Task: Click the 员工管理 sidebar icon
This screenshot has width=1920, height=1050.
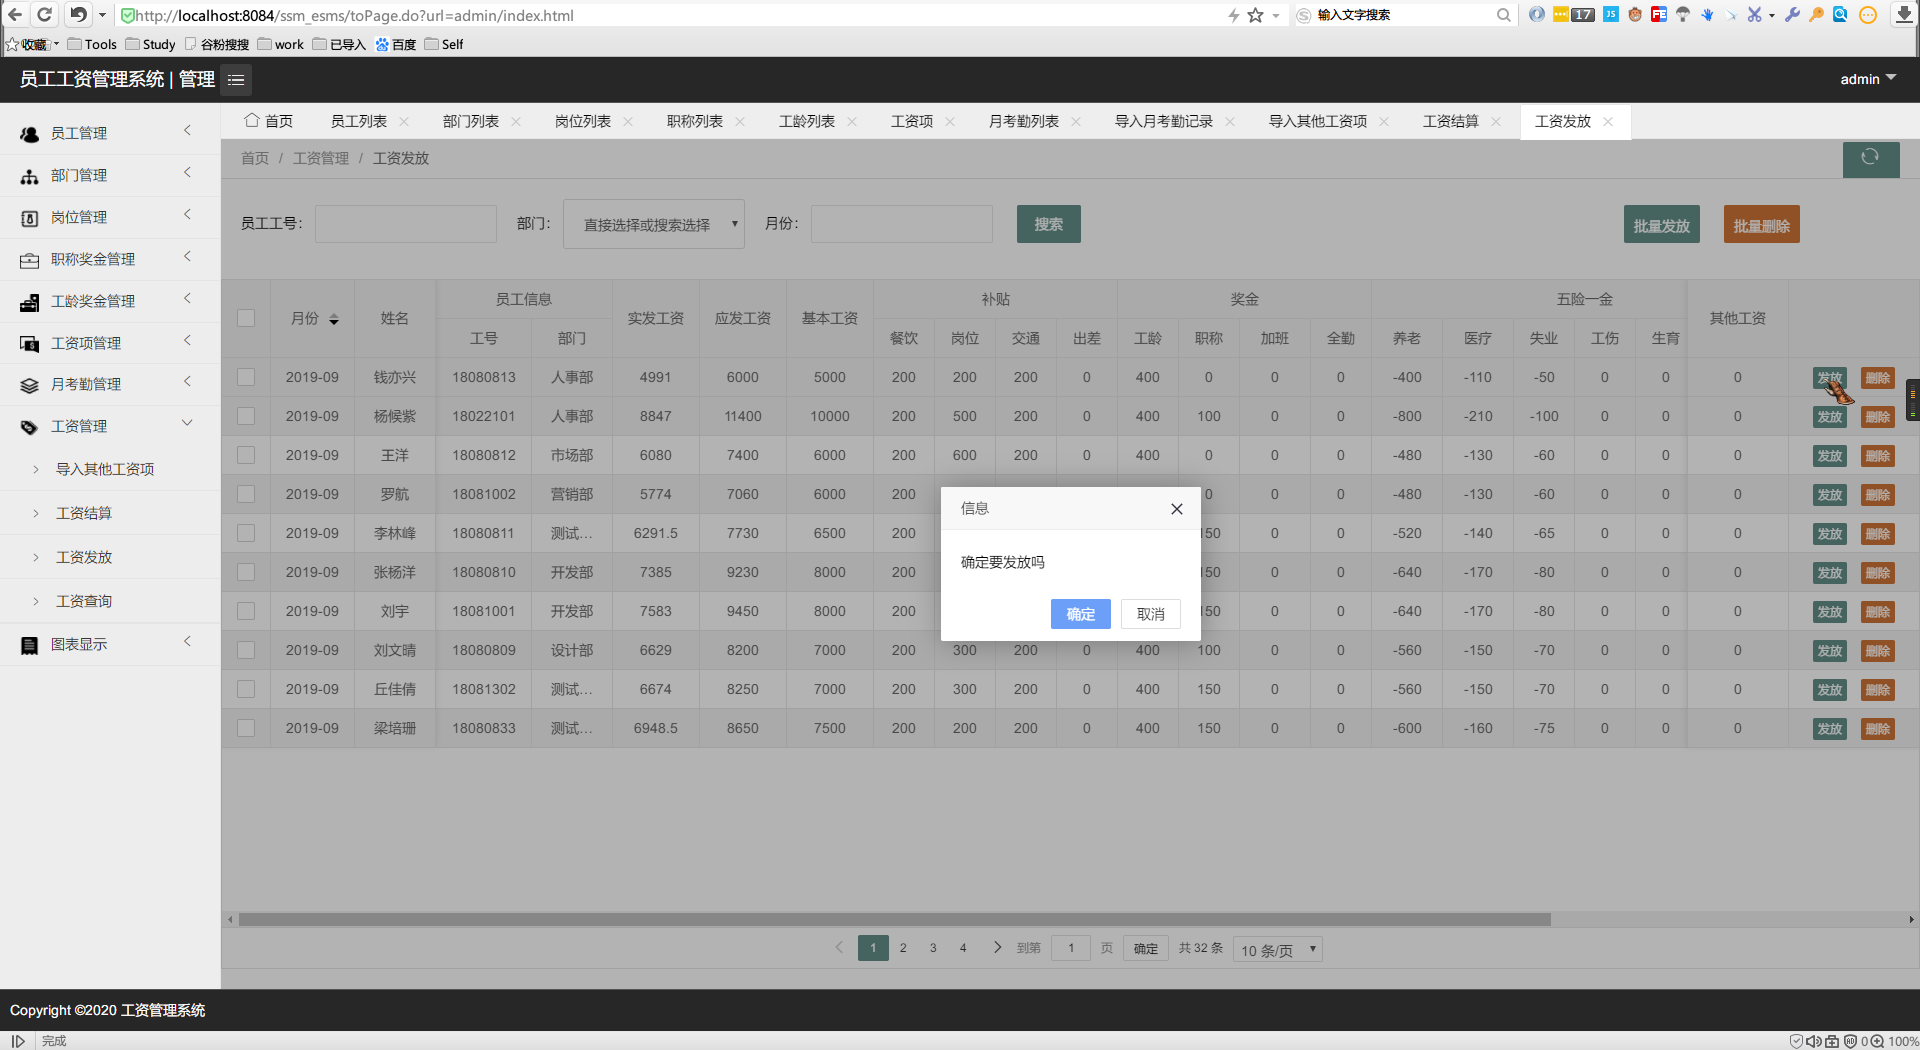Action: (x=30, y=134)
